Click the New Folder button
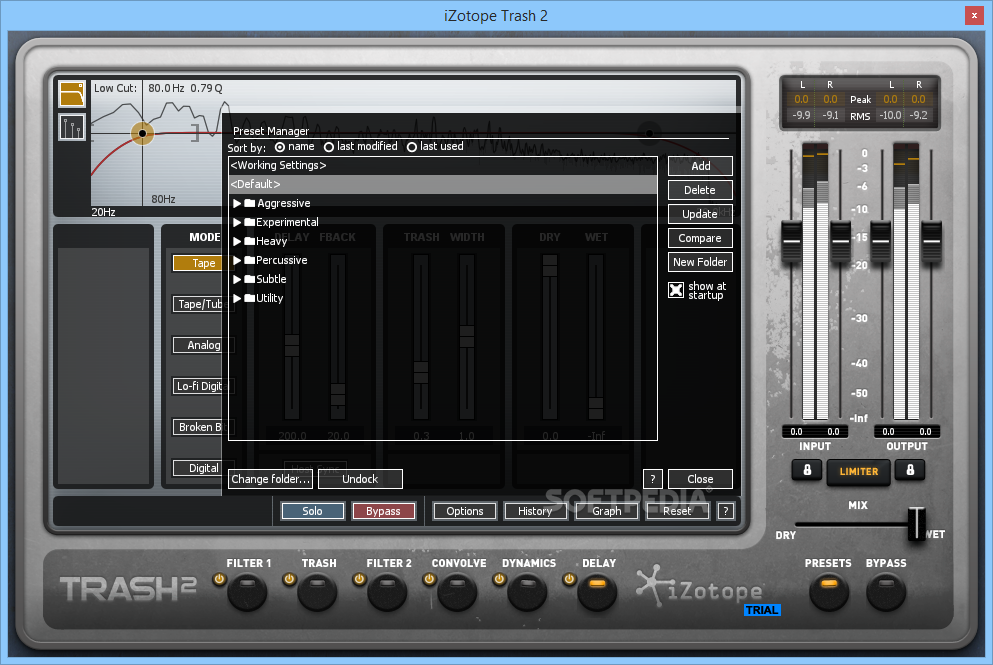 700,262
